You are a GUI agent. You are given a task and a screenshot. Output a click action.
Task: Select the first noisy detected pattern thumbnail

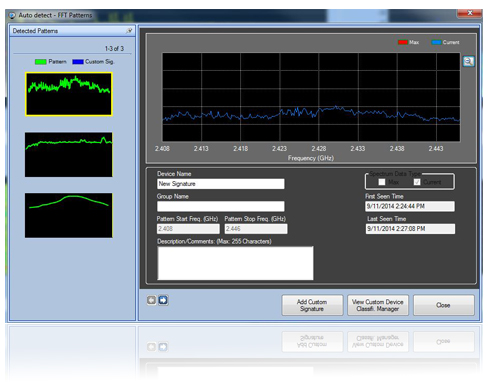(69, 94)
